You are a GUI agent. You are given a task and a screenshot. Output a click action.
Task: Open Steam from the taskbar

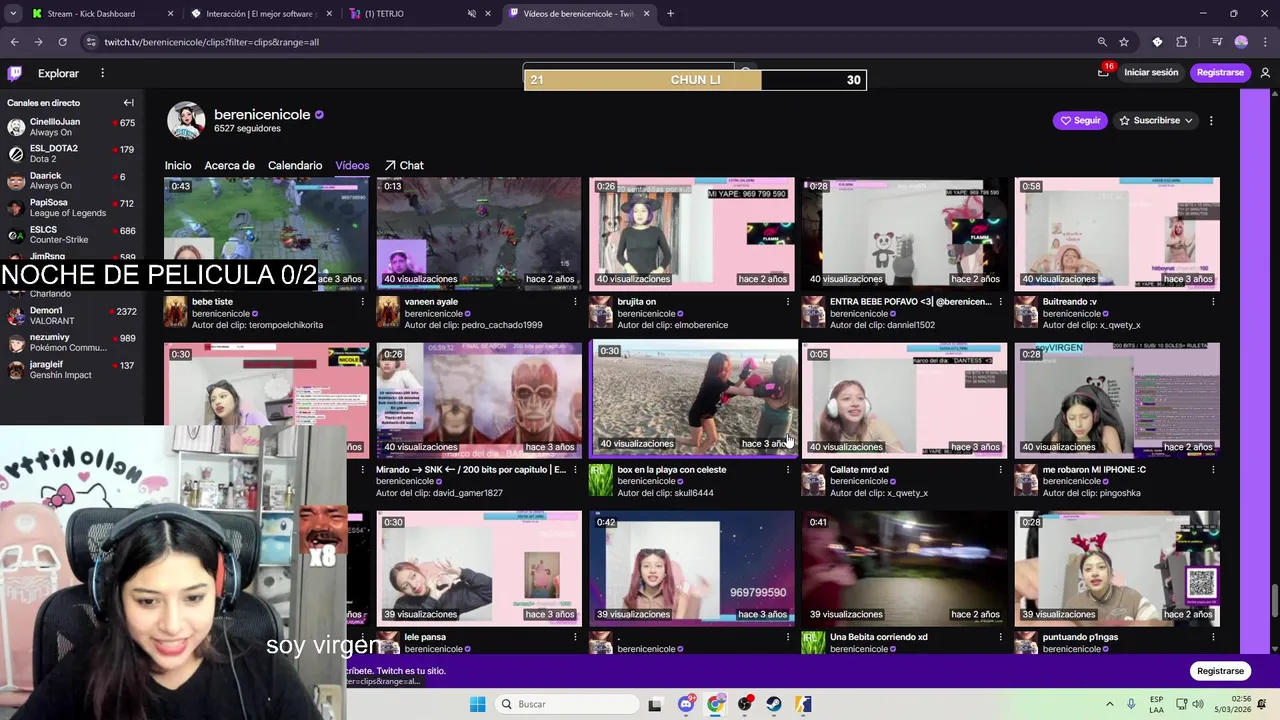click(774, 704)
